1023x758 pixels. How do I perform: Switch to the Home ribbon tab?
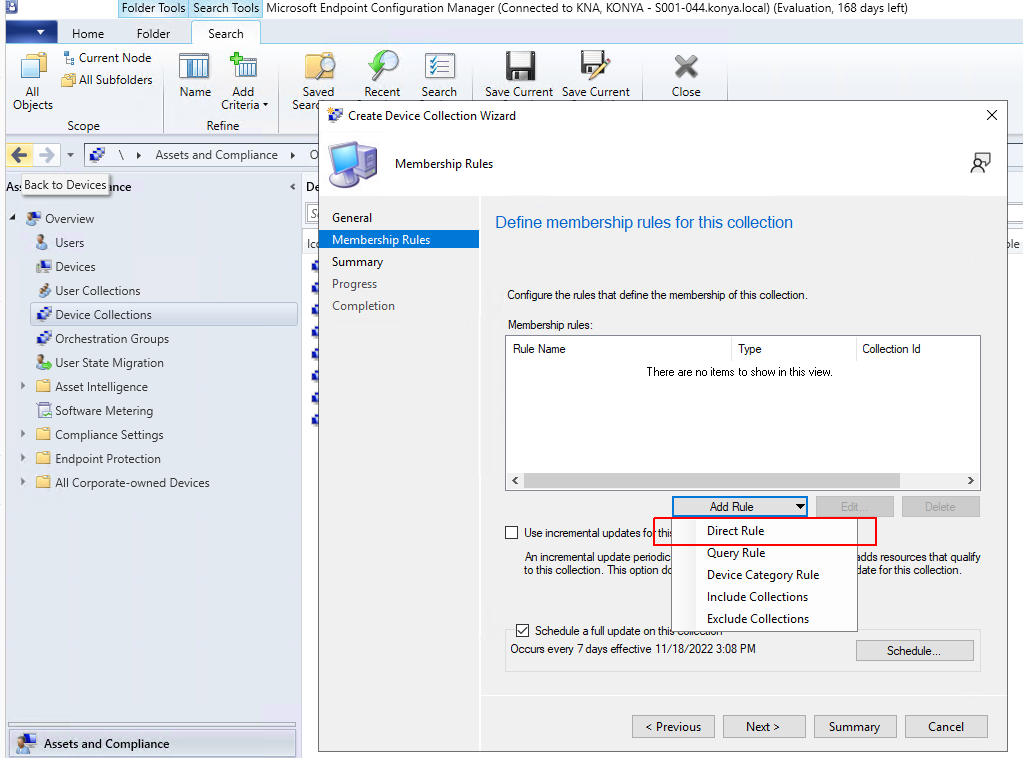click(88, 33)
